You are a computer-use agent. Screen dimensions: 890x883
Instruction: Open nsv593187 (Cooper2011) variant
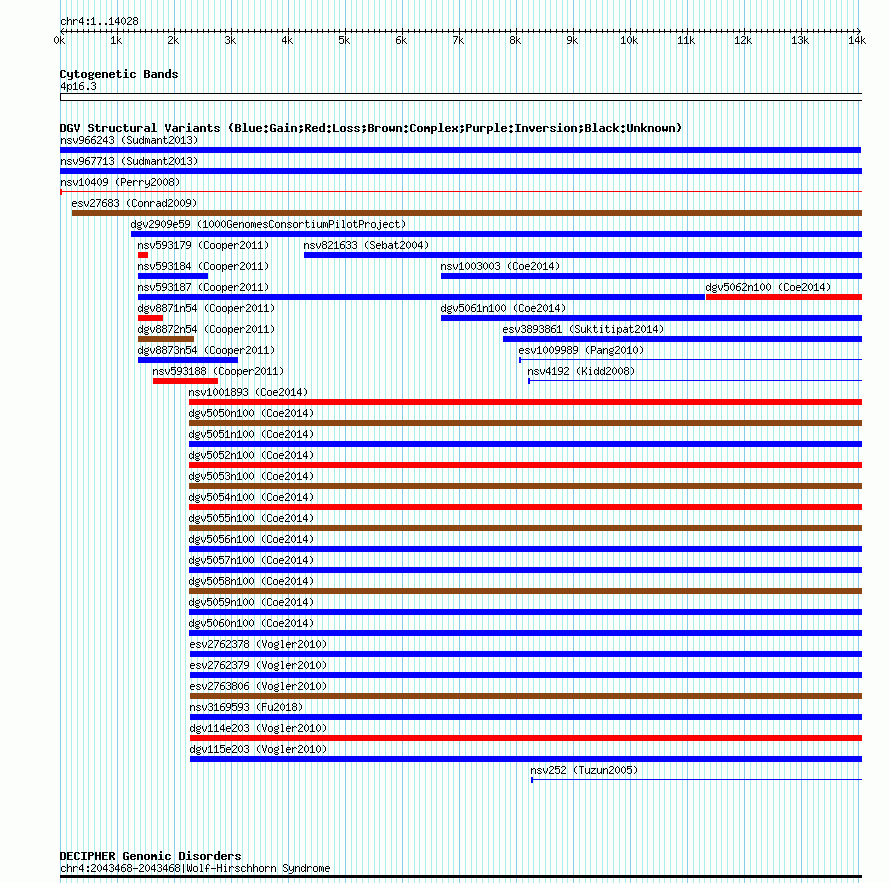pos(203,287)
